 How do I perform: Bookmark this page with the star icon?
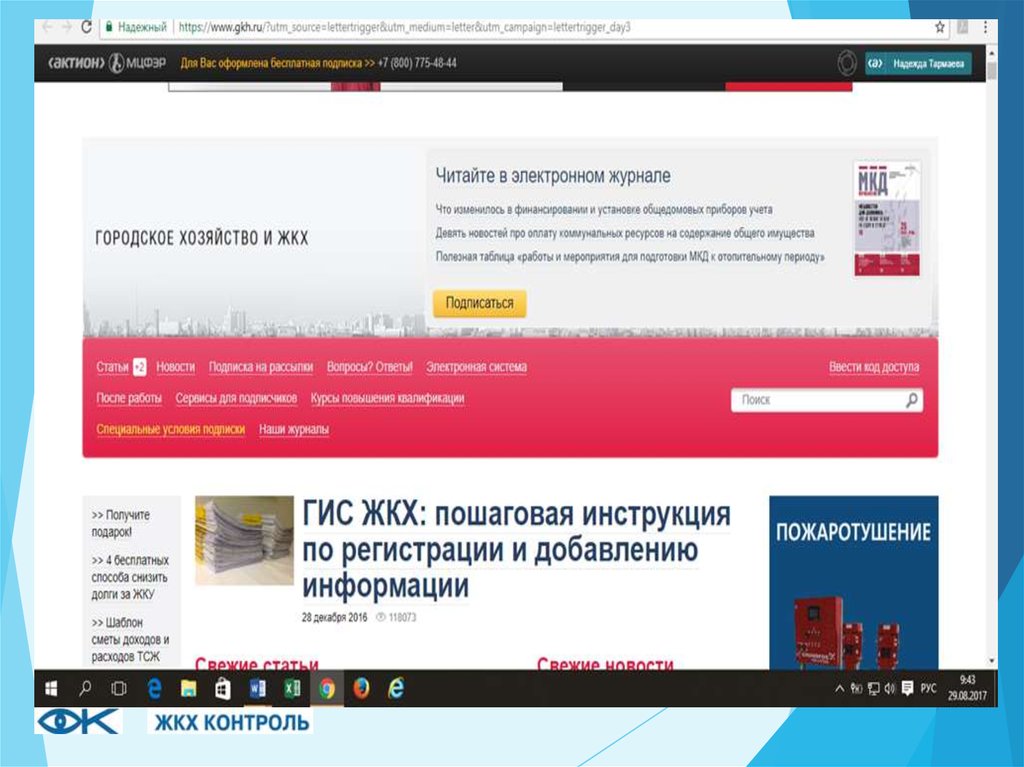point(940,27)
